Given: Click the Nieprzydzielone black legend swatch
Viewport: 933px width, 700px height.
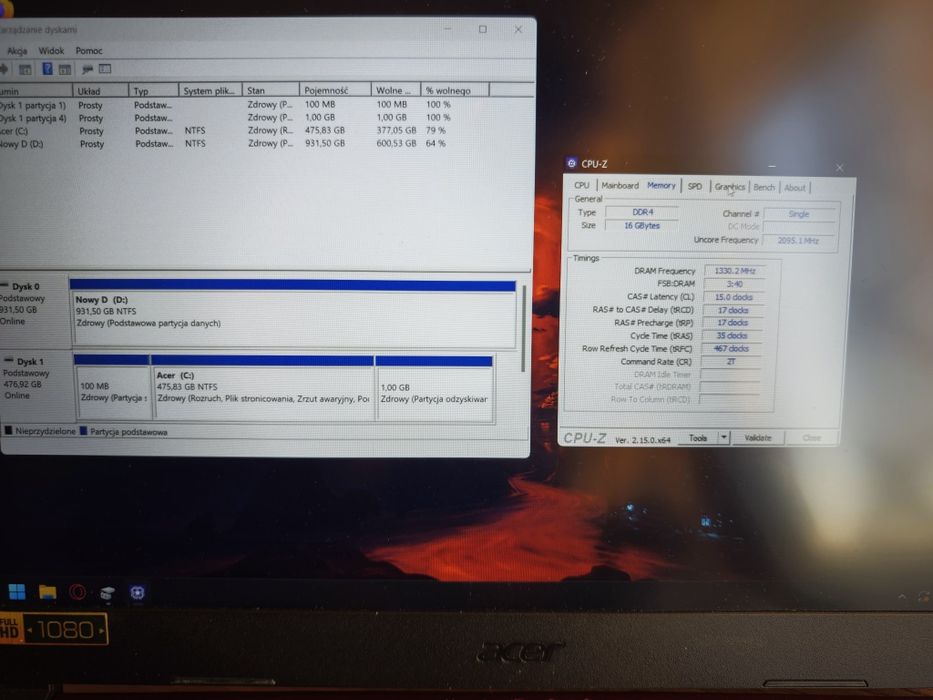Looking at the screenshot, I should [x=8, y=430].
